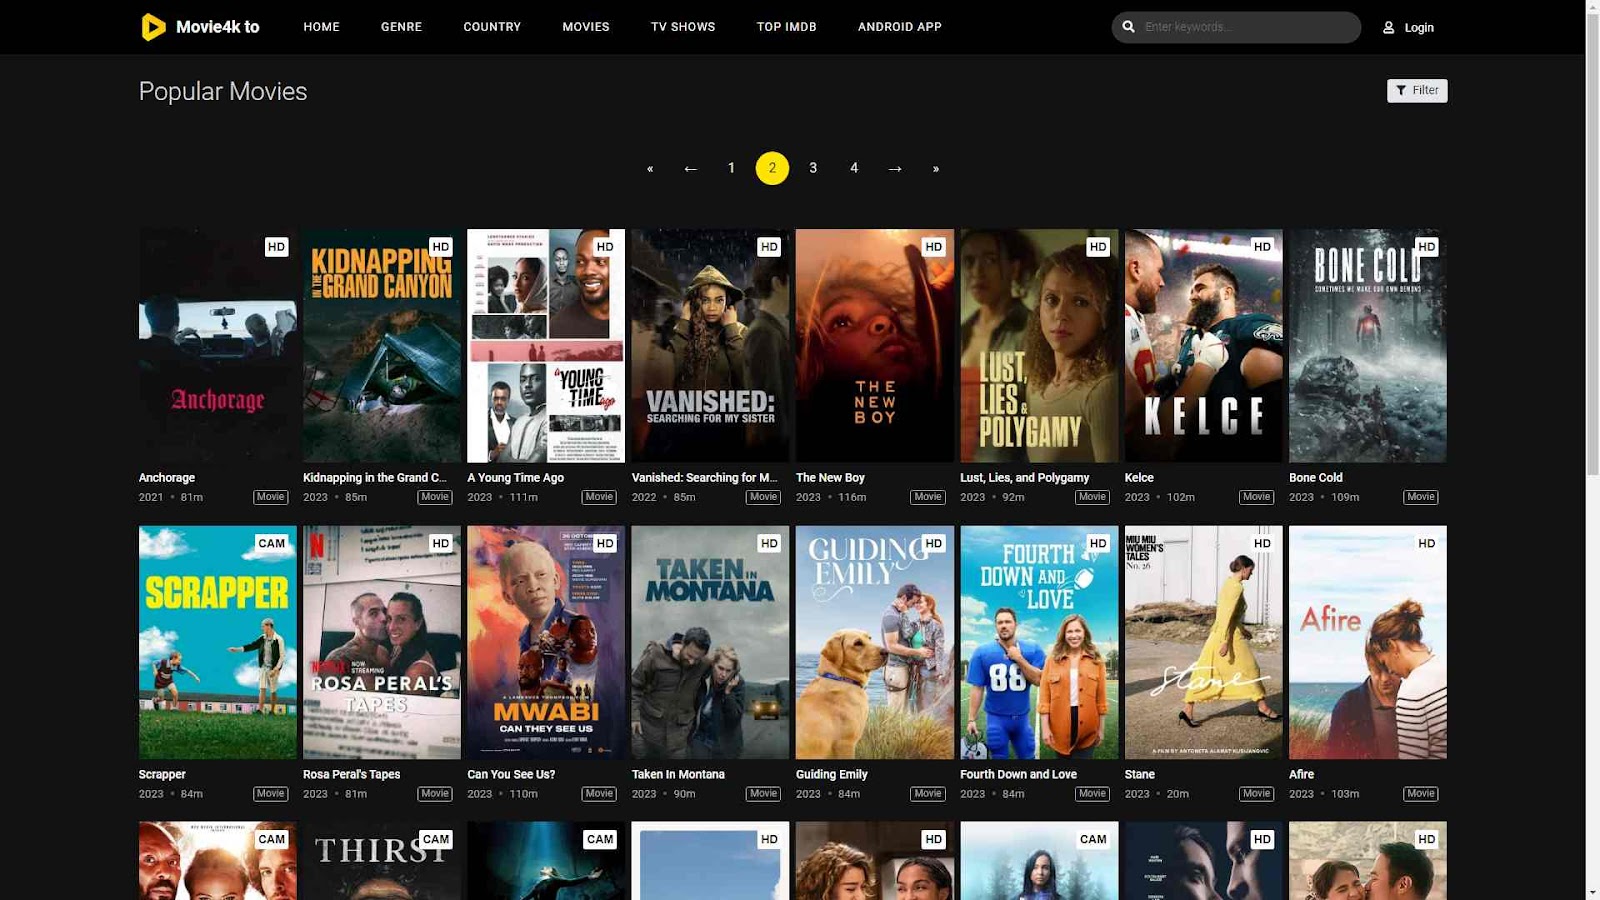Click A Young Time Ago title
This screenshot has height=900, width=1600.
tap(516, 478)
